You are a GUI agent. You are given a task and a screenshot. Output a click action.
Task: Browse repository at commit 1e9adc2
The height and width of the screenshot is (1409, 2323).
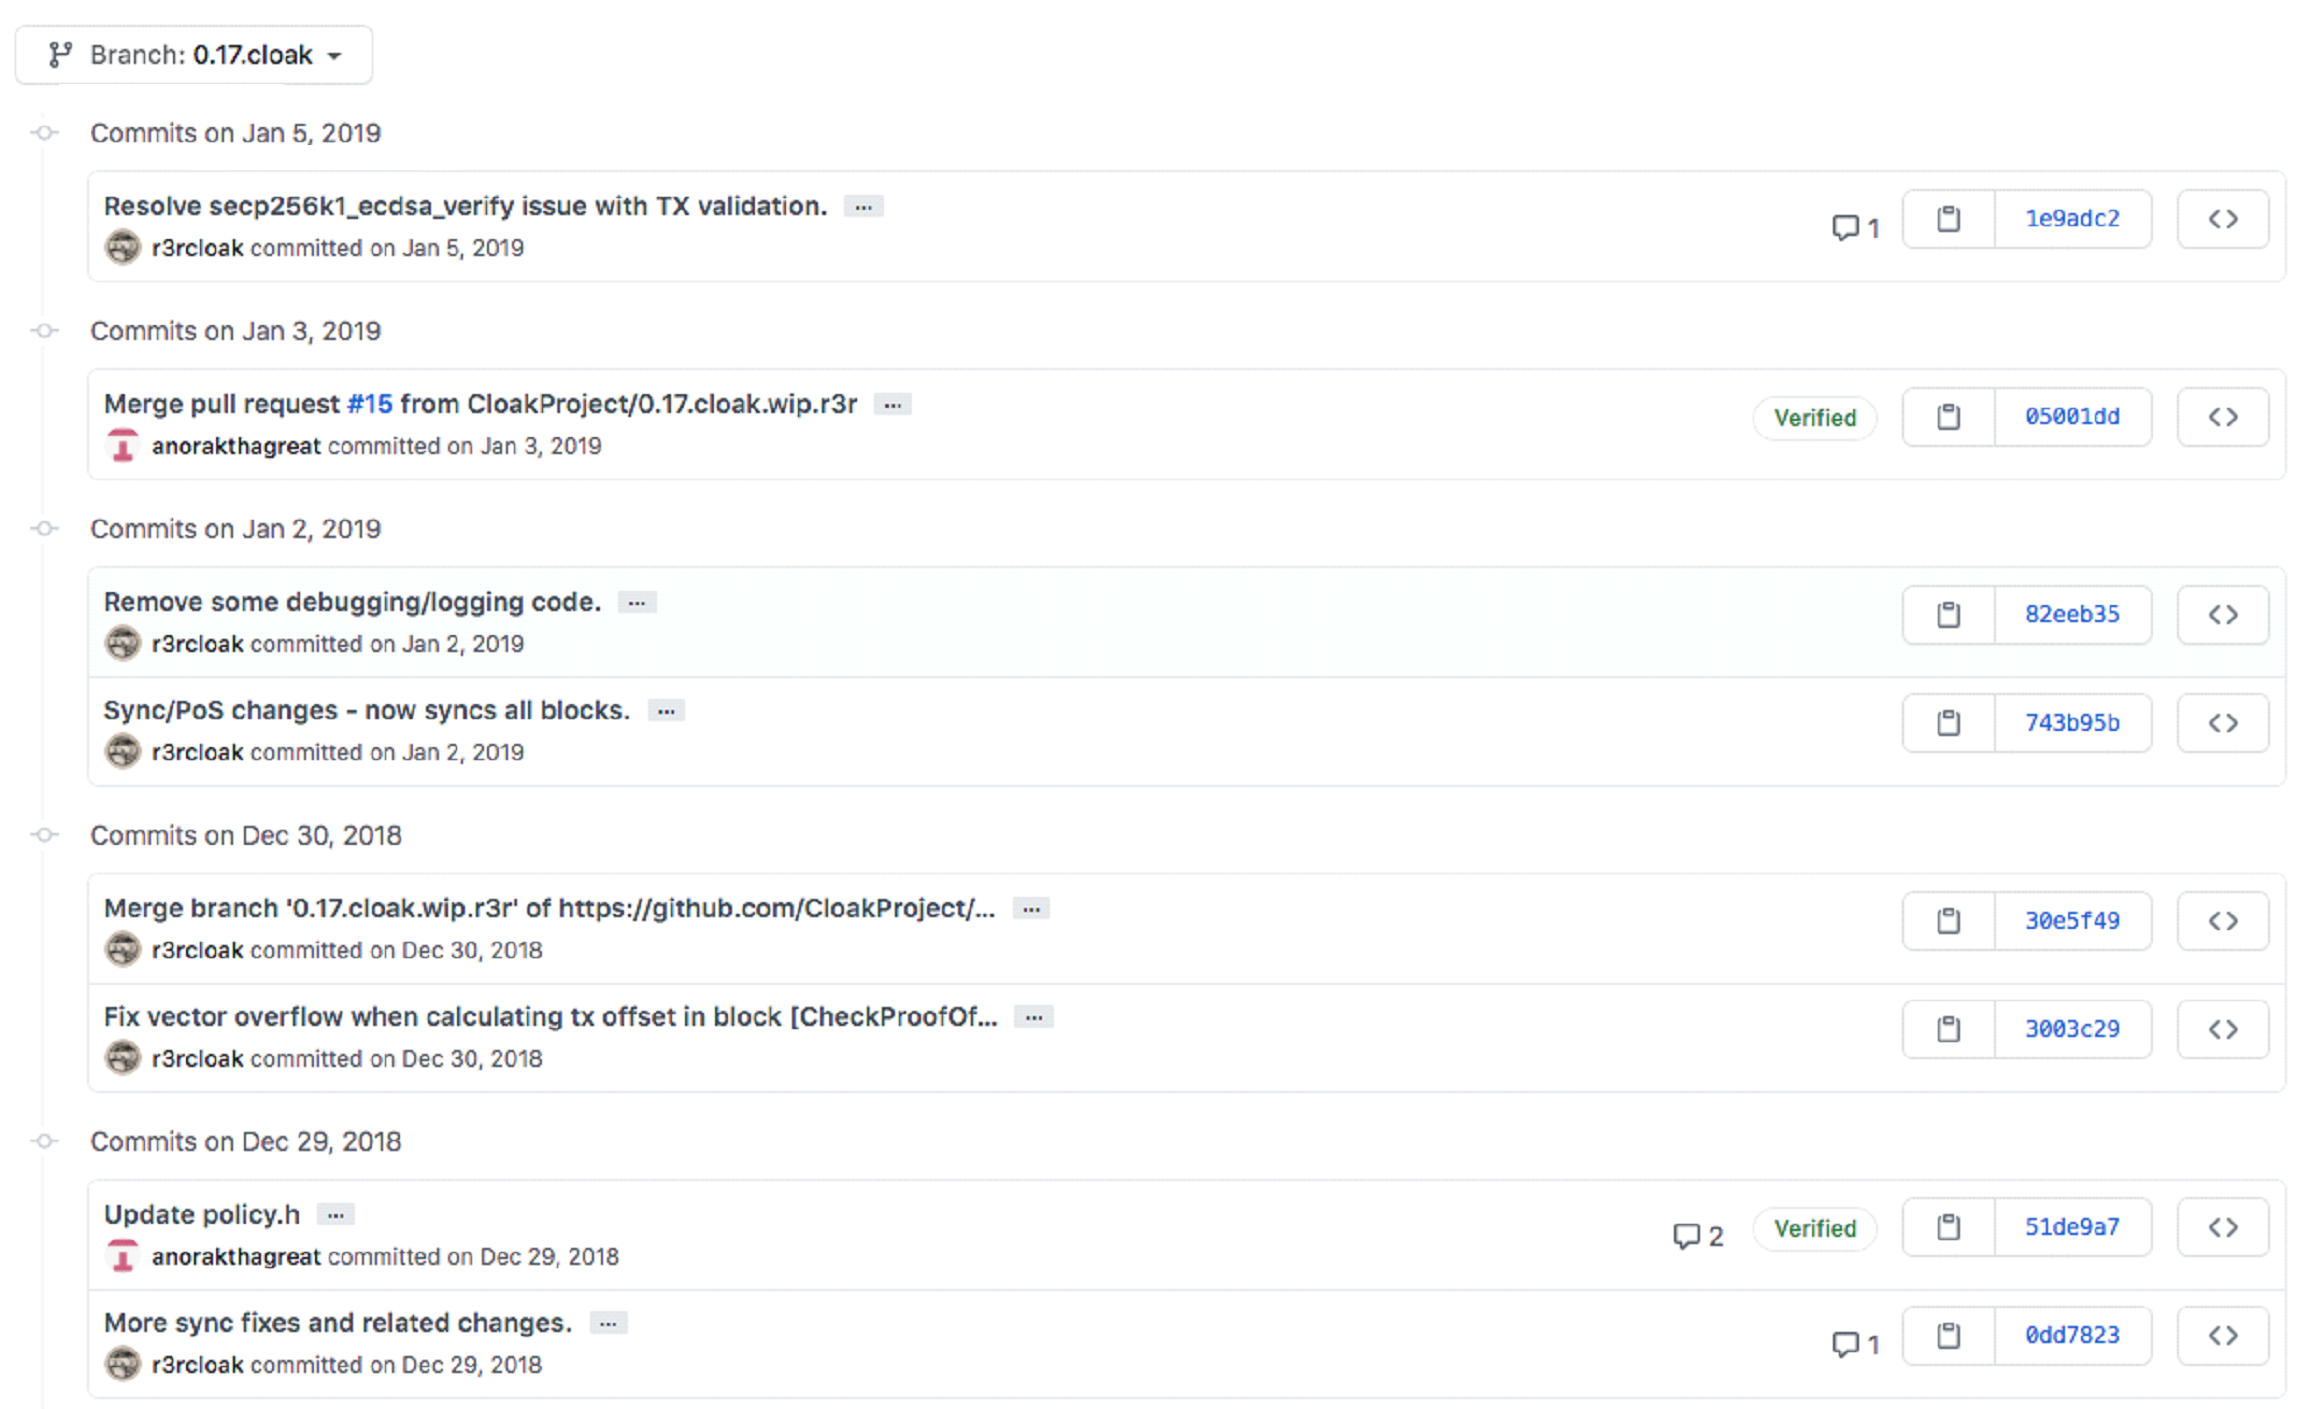tap(2223, 219)
